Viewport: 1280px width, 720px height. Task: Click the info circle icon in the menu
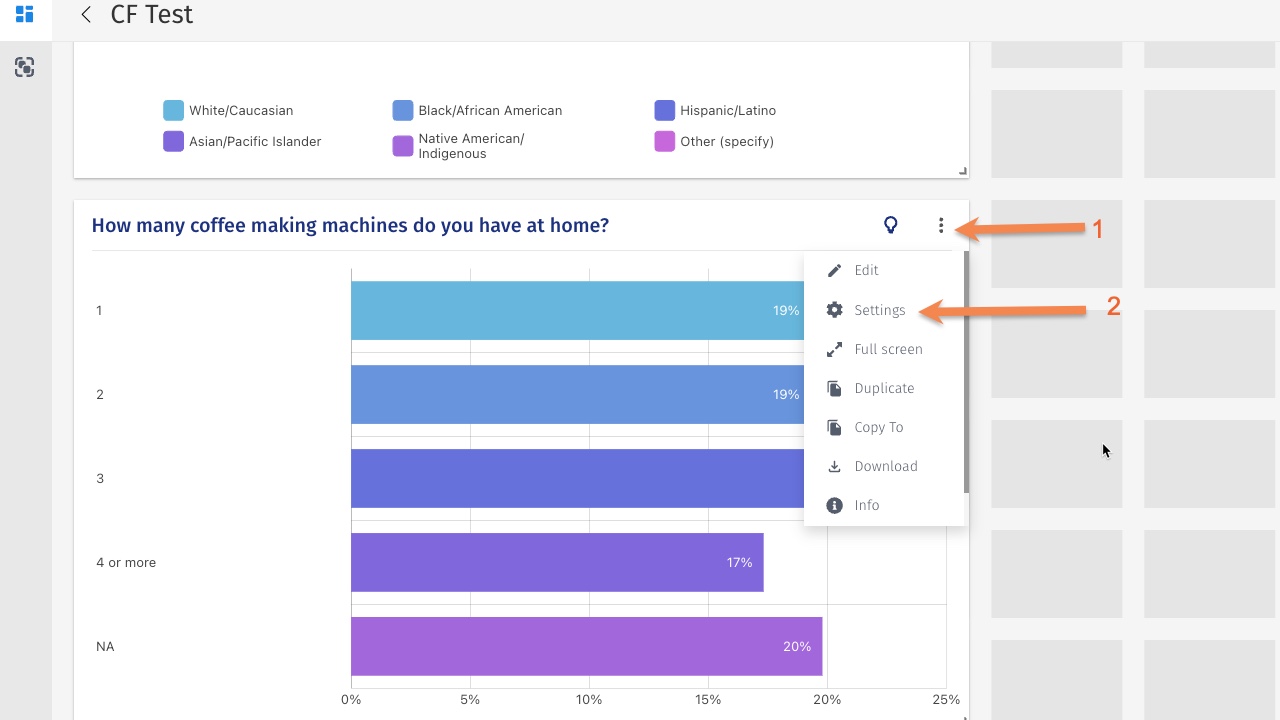coord(834,505)
